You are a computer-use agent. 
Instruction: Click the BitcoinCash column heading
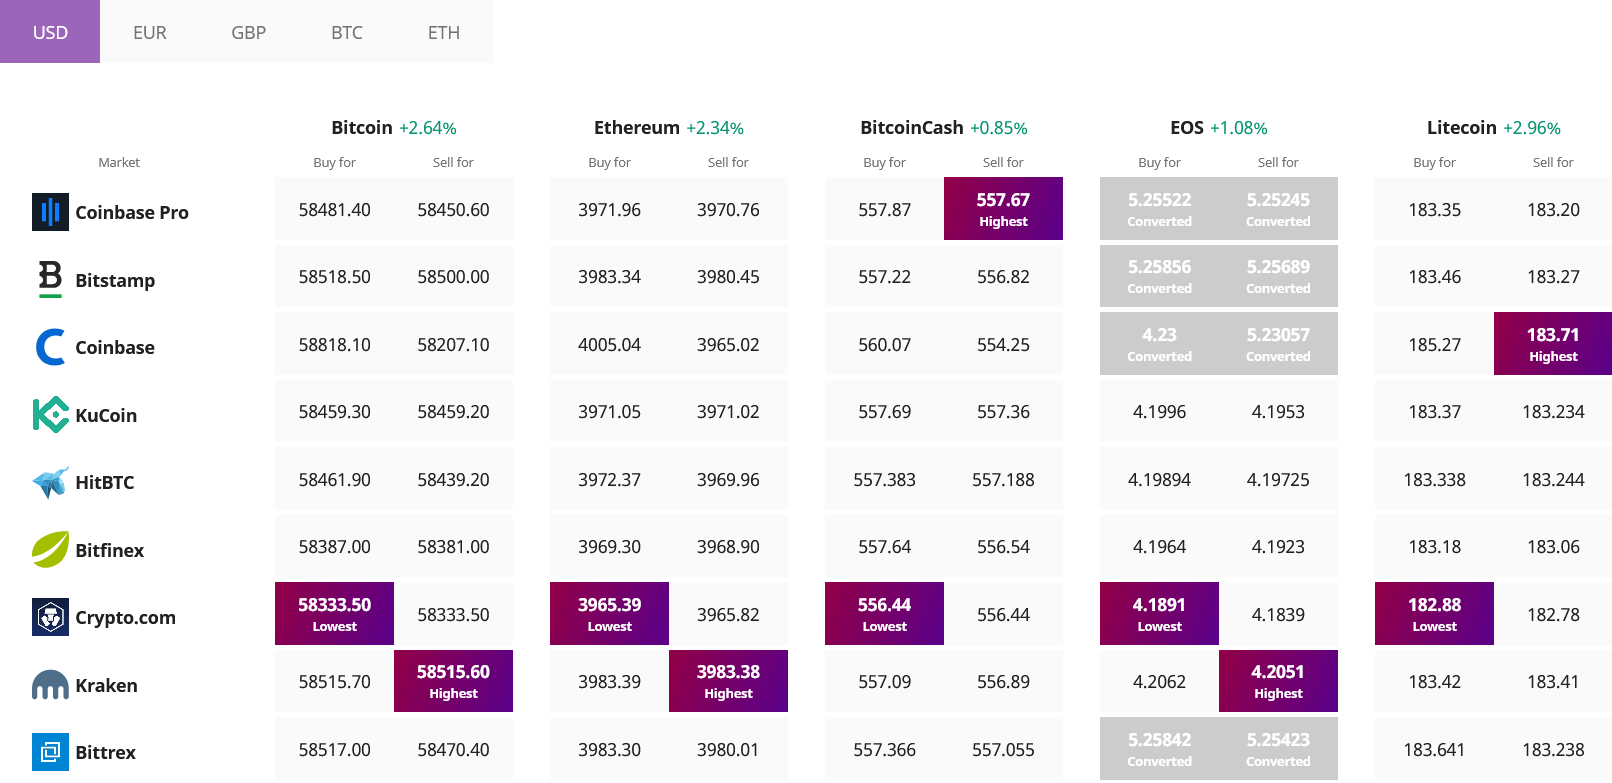coord(912,127)
